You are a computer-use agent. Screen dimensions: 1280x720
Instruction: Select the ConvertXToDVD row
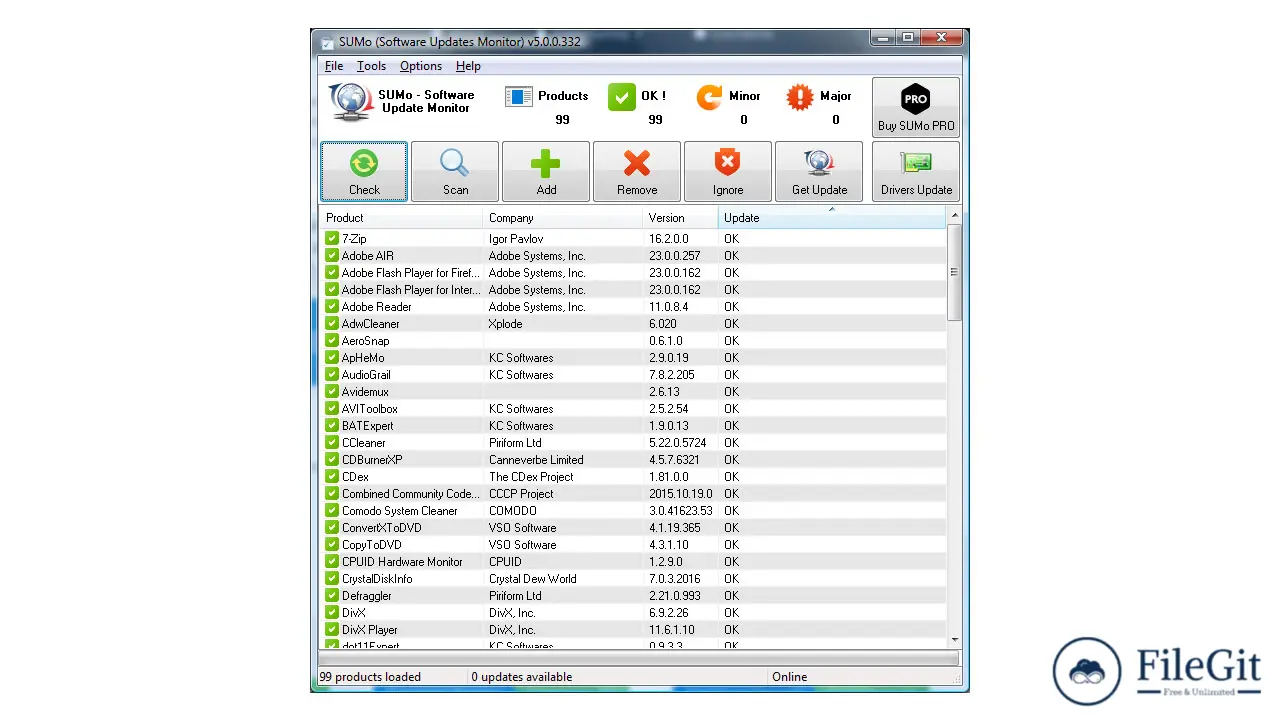[x=632, y=528]
